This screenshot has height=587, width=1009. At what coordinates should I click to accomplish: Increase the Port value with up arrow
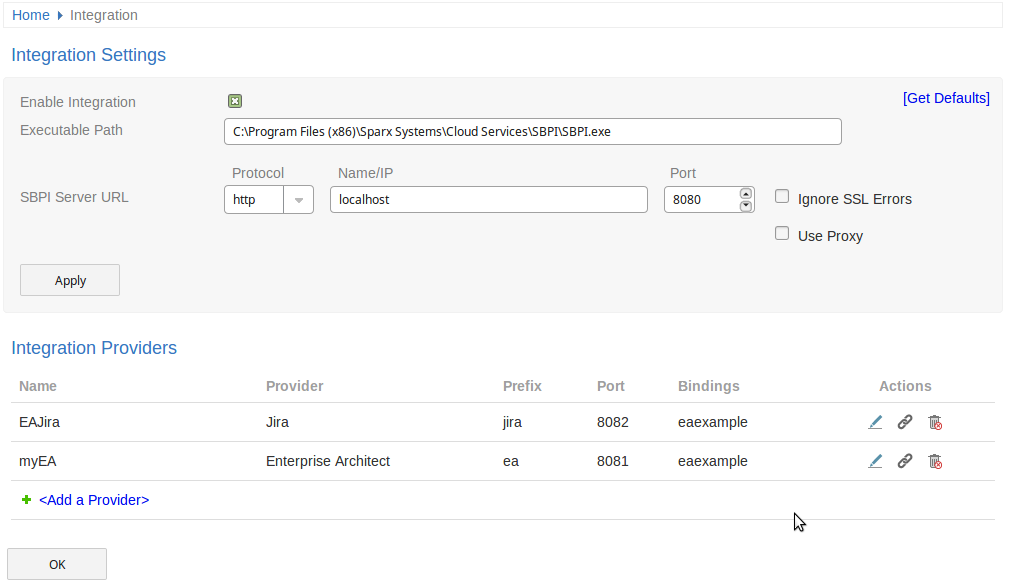[746, 194]
